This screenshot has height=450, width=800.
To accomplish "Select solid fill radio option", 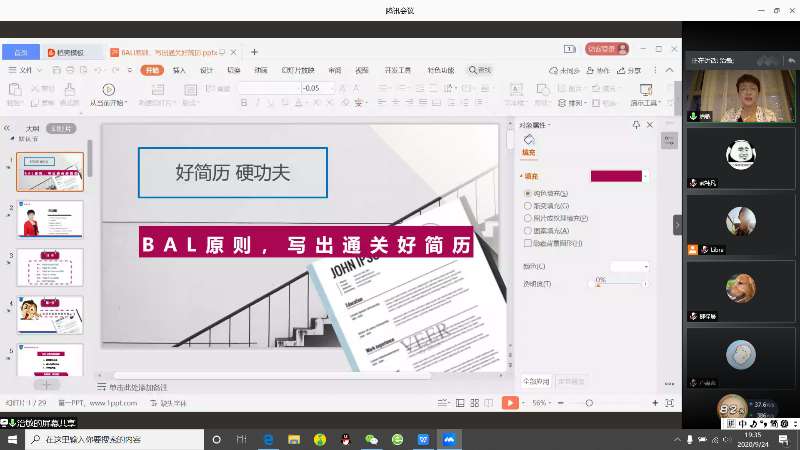I will pyautogui.click(x=528, y=193).
